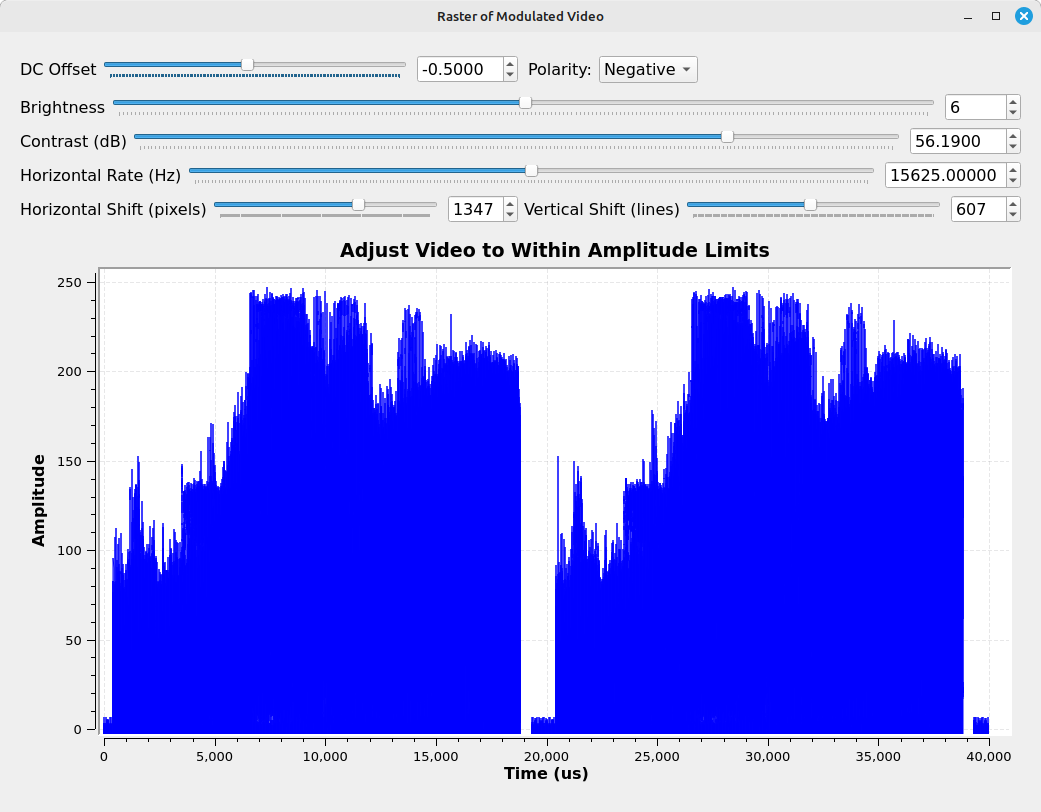
Task: Click the DC Offset slider handle
Action: (247, 64)
